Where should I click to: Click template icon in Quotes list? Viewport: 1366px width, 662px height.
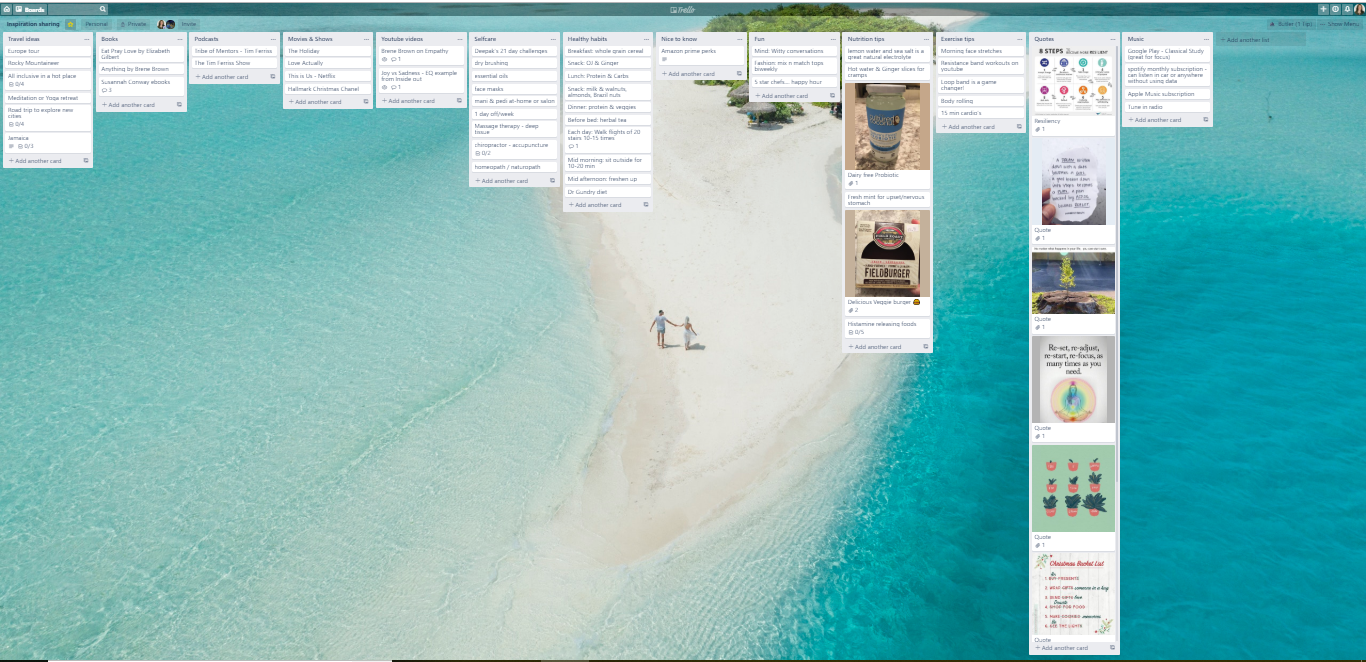tap(1113, 648)
